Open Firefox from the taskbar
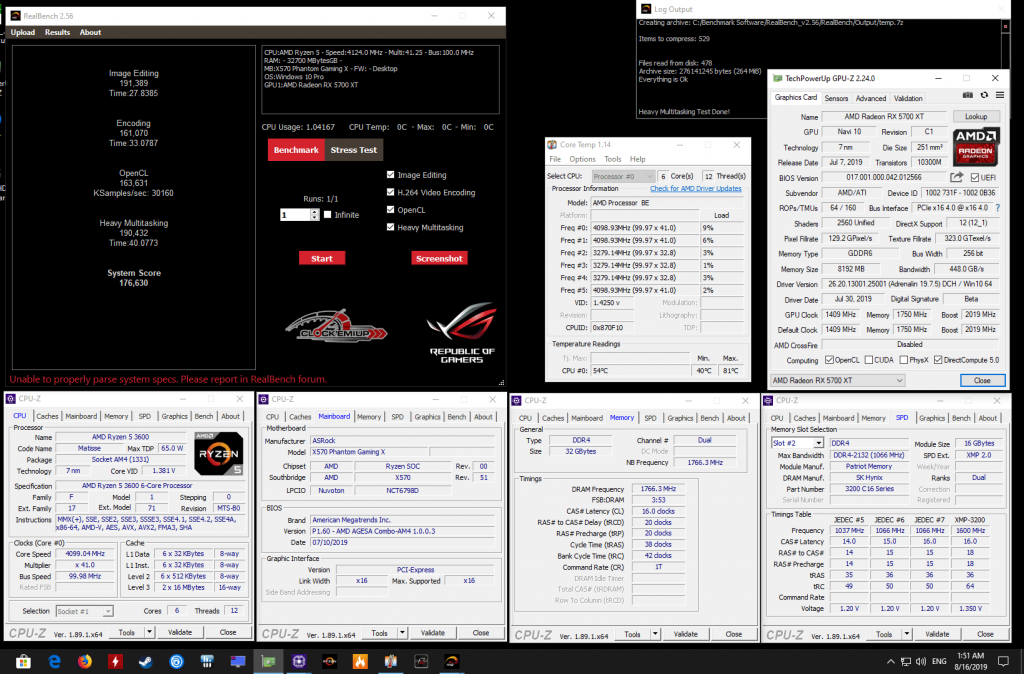 [84, 661]
